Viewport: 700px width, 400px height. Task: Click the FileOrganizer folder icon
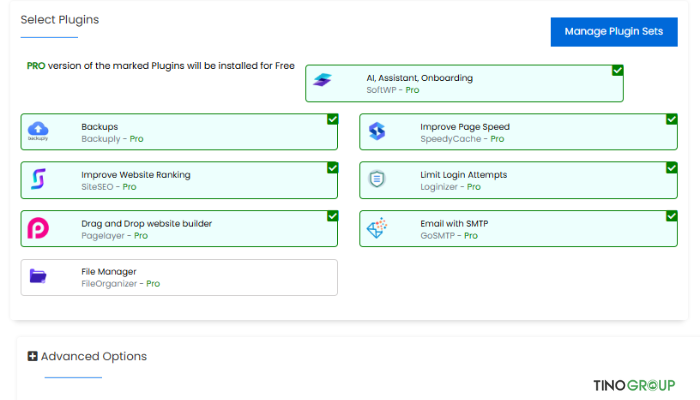(38, 276)
